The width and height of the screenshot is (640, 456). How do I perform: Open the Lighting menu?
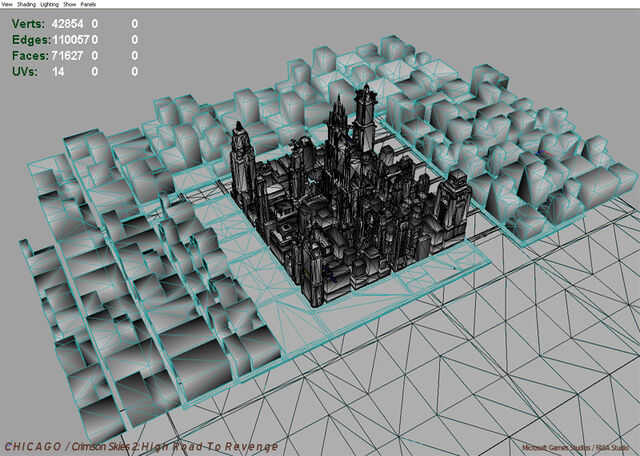tap(49, 4)
